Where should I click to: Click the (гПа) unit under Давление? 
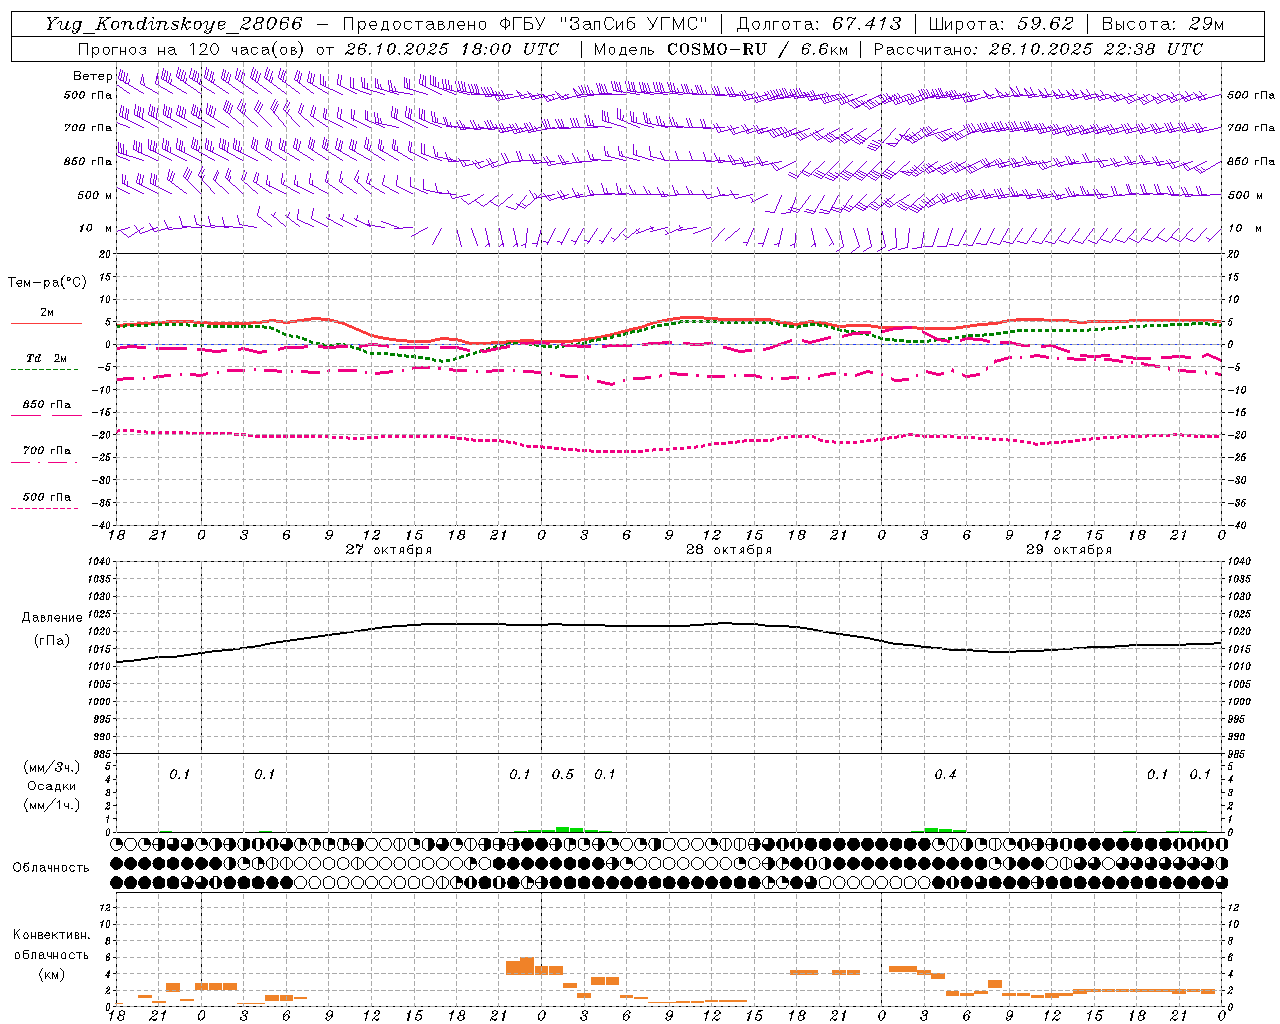click(x=51, y=641)
